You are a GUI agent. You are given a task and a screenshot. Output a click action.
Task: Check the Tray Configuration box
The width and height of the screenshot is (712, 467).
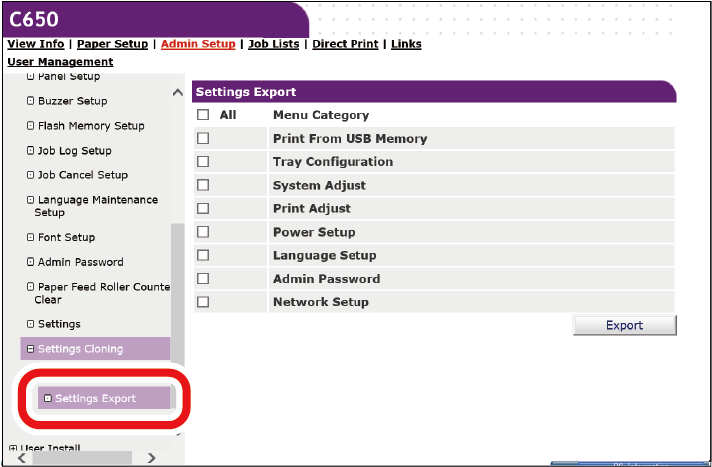(203, 162)
